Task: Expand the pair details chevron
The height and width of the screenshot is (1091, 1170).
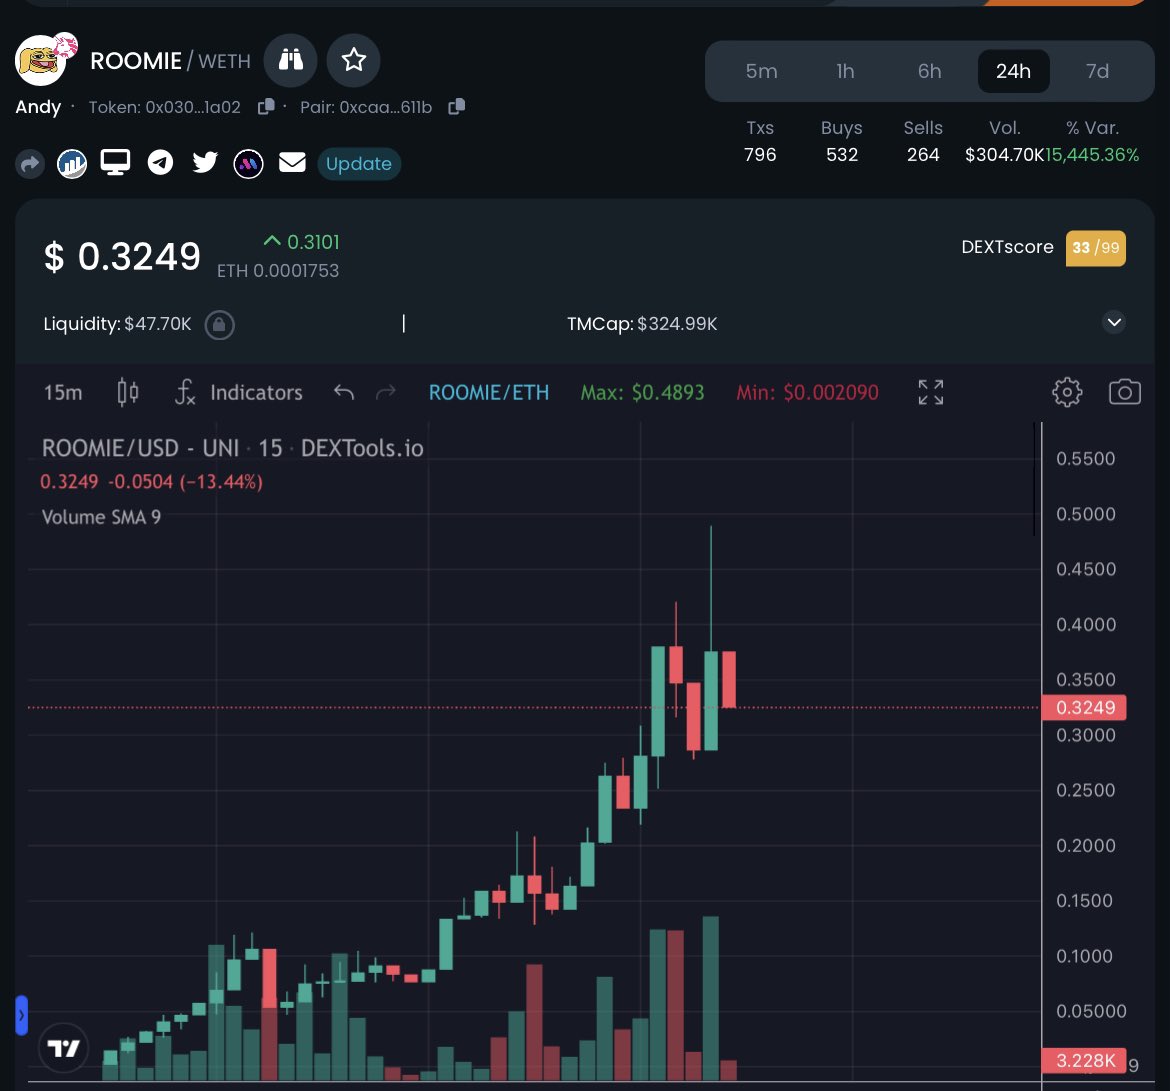Action: click(1114, 322)
